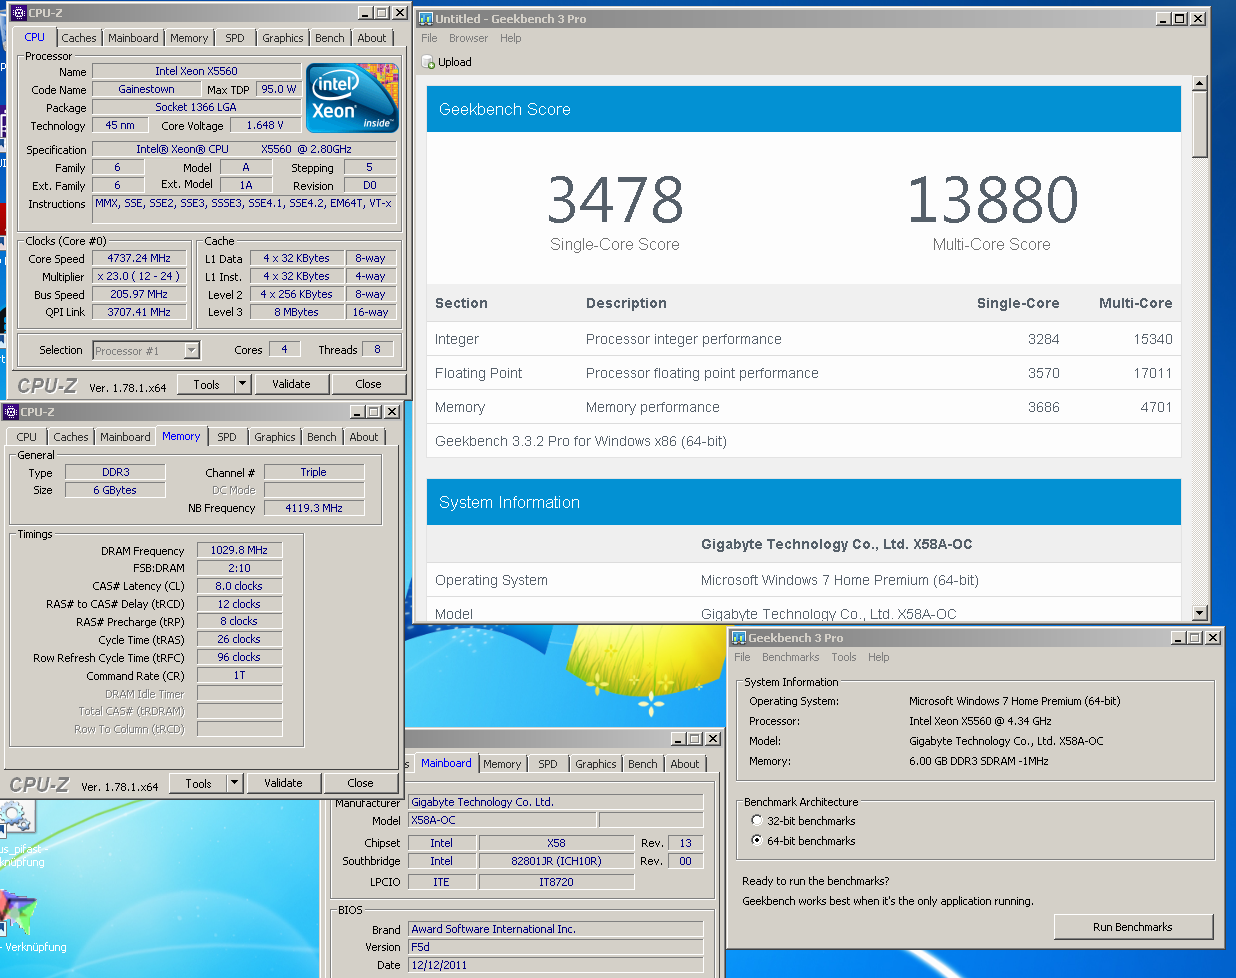
Task: Select 64-bit benchmarks option
Action: pos(757,840)
